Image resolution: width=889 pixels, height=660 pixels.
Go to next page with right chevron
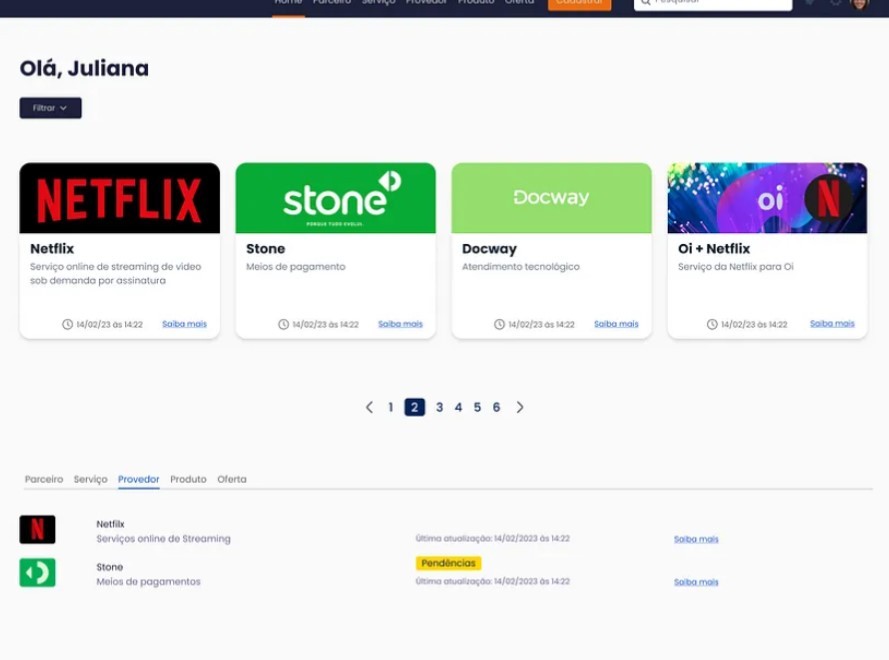tap(520, 407)
